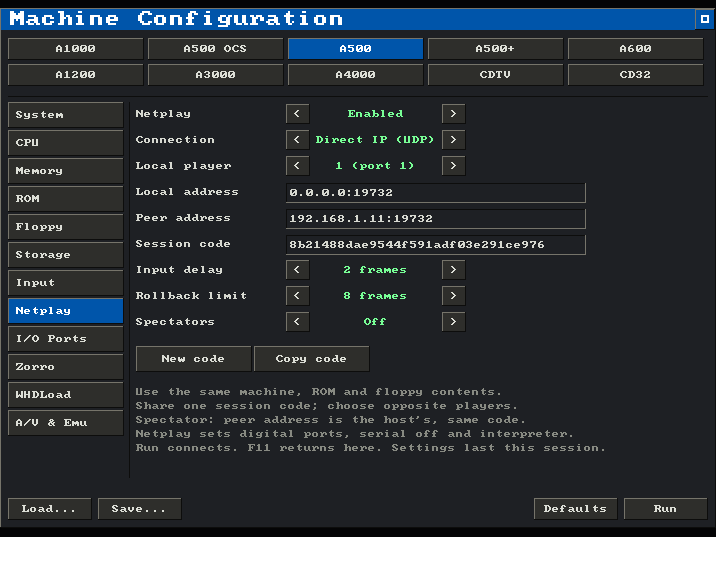Lower Rollback limit with left arrow
The image size is (716, 581).
point(297,296)
